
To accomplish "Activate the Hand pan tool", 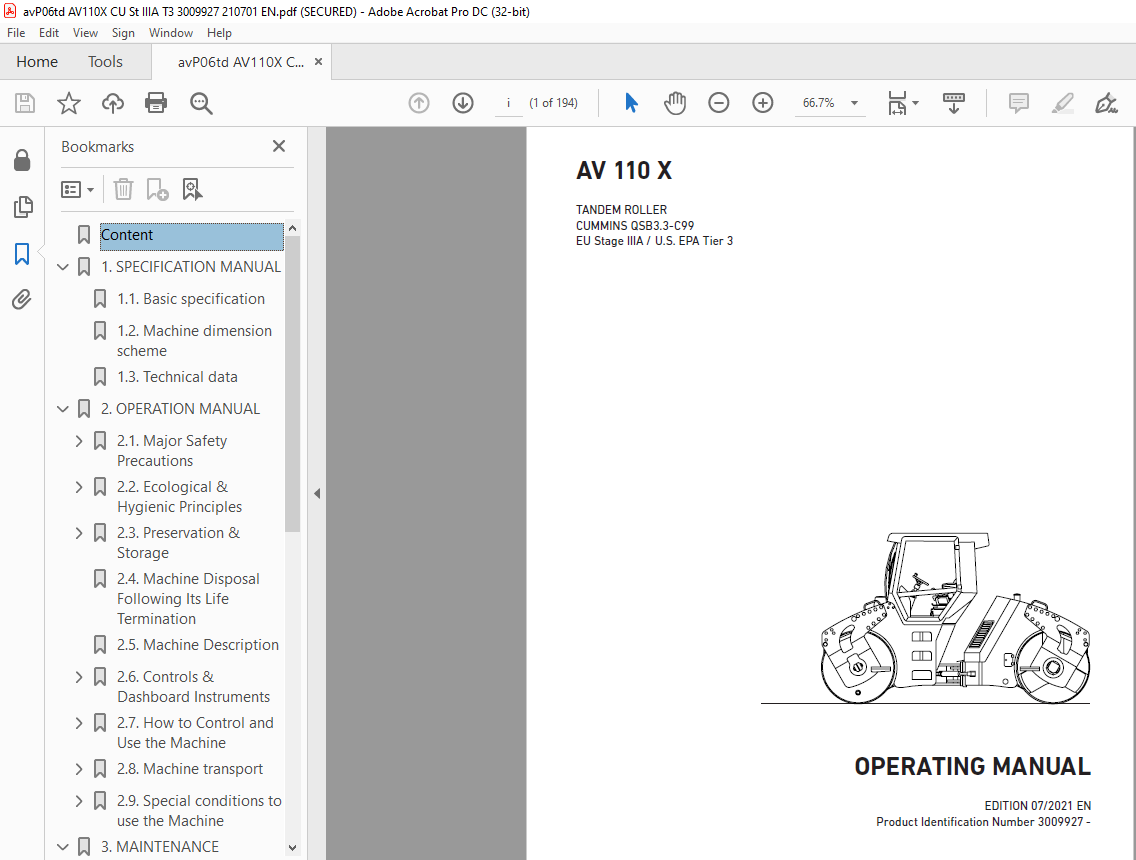I will tap(674, 103).
